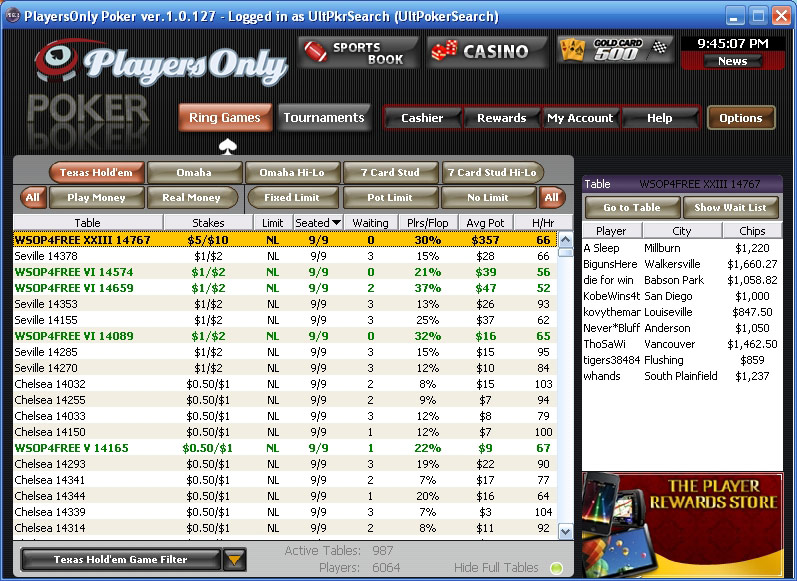
Task: Open the Texas Hold'em Game Filter dropdown
Action: pyautogui.click(x=121, y=559)
